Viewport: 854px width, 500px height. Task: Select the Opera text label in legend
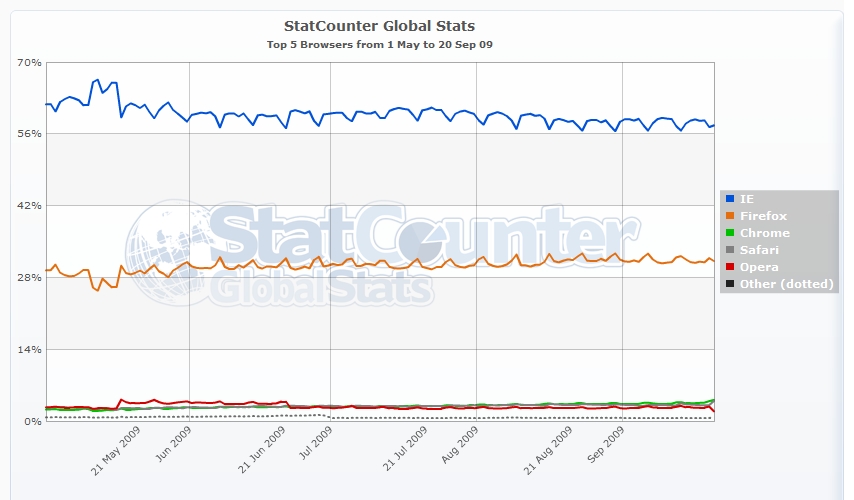tap(758, 267)
